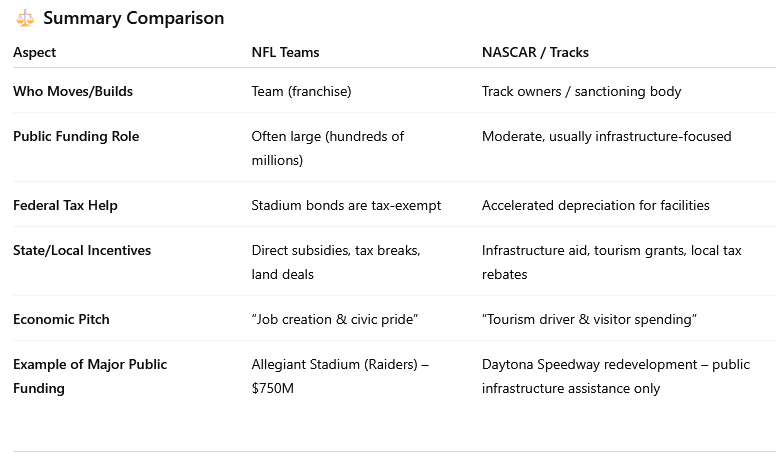Screen dimensions: 776x456
Task: Click the State/Local Incentives row label
Action: [x=82, y=250]
